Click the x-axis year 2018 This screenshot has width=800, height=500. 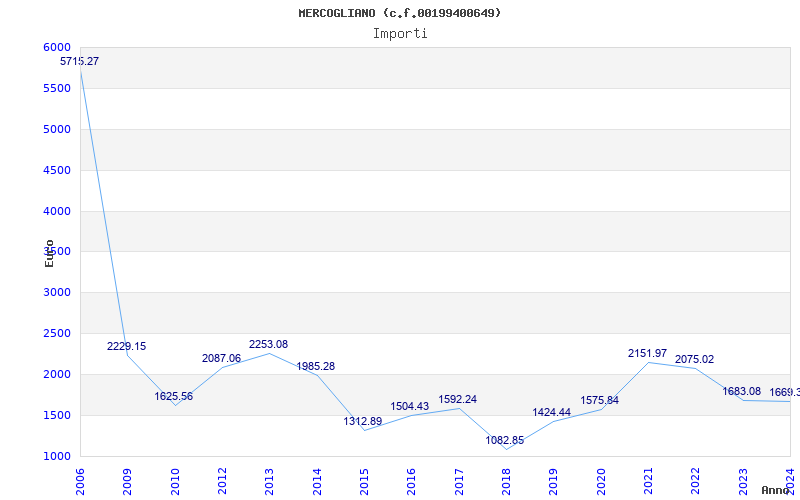tap(506, 482)
